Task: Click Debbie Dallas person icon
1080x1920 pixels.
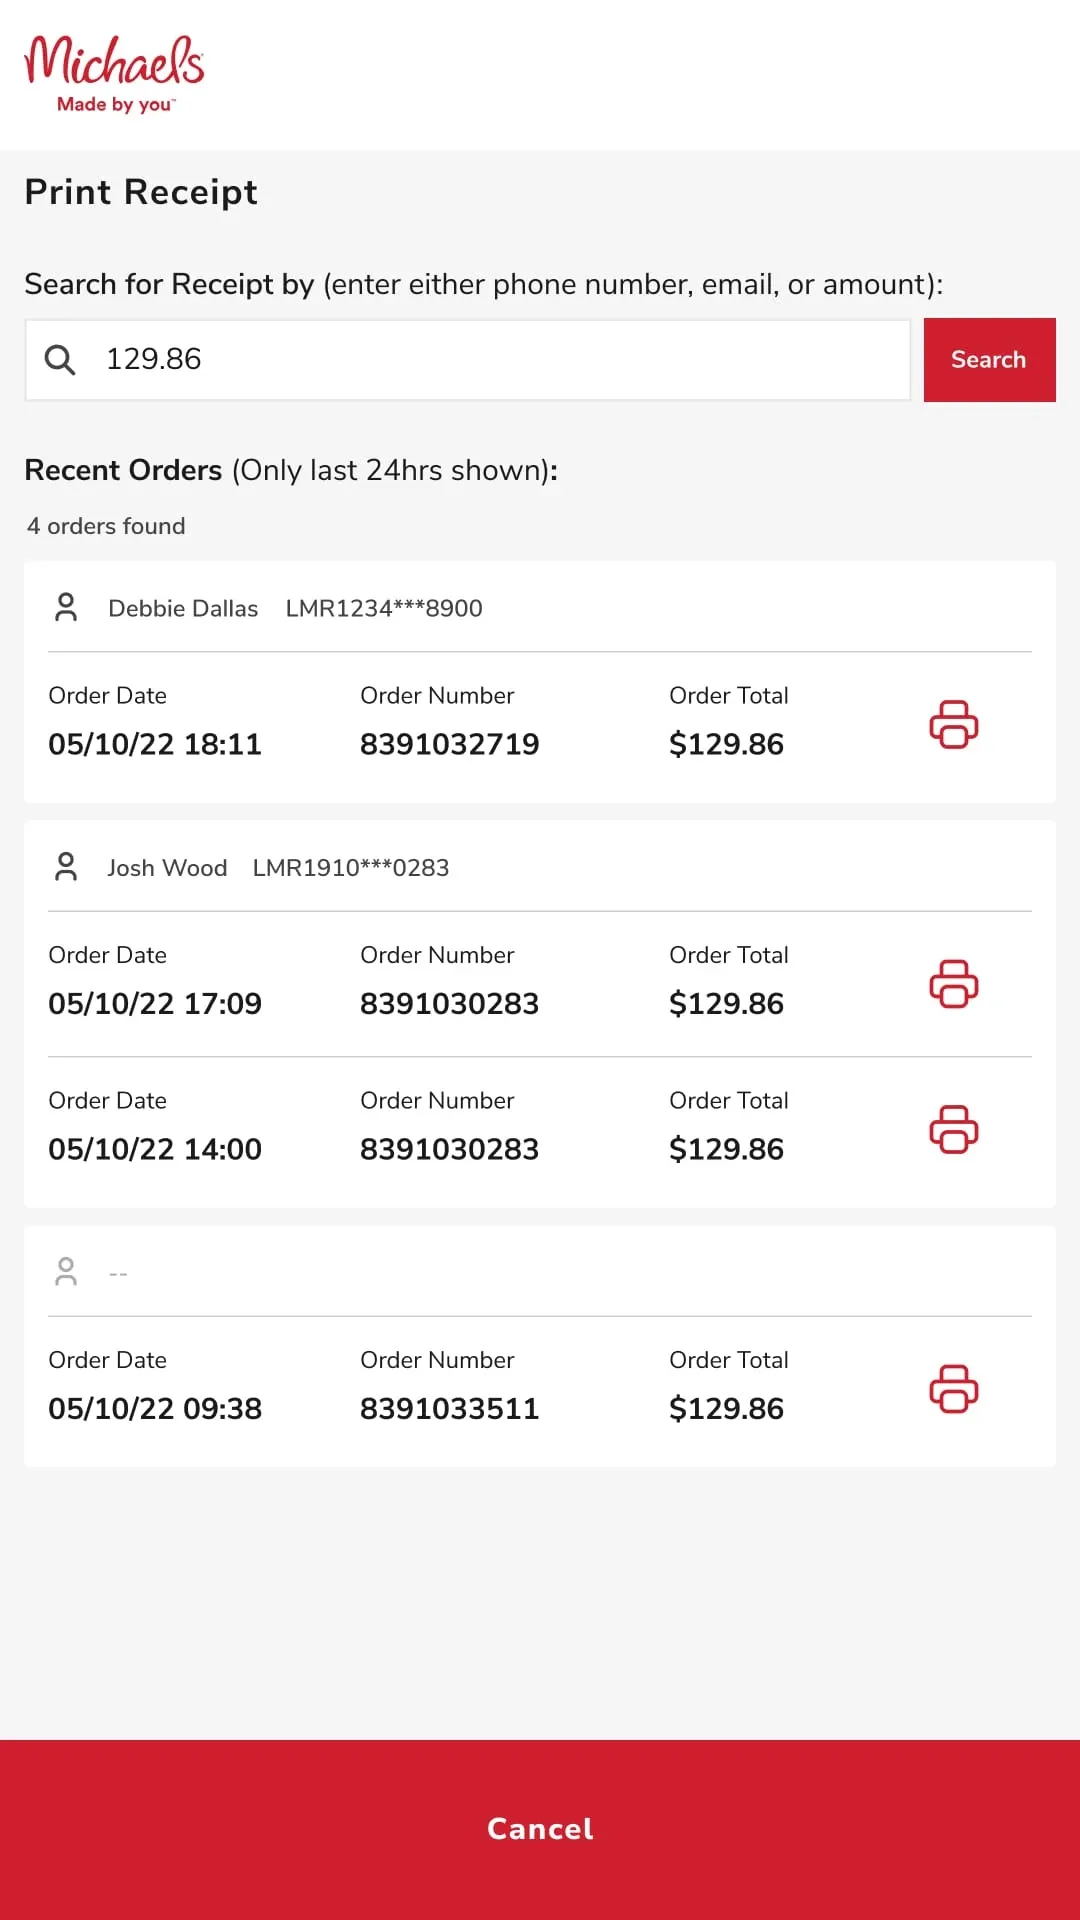Action: [66, 607]
